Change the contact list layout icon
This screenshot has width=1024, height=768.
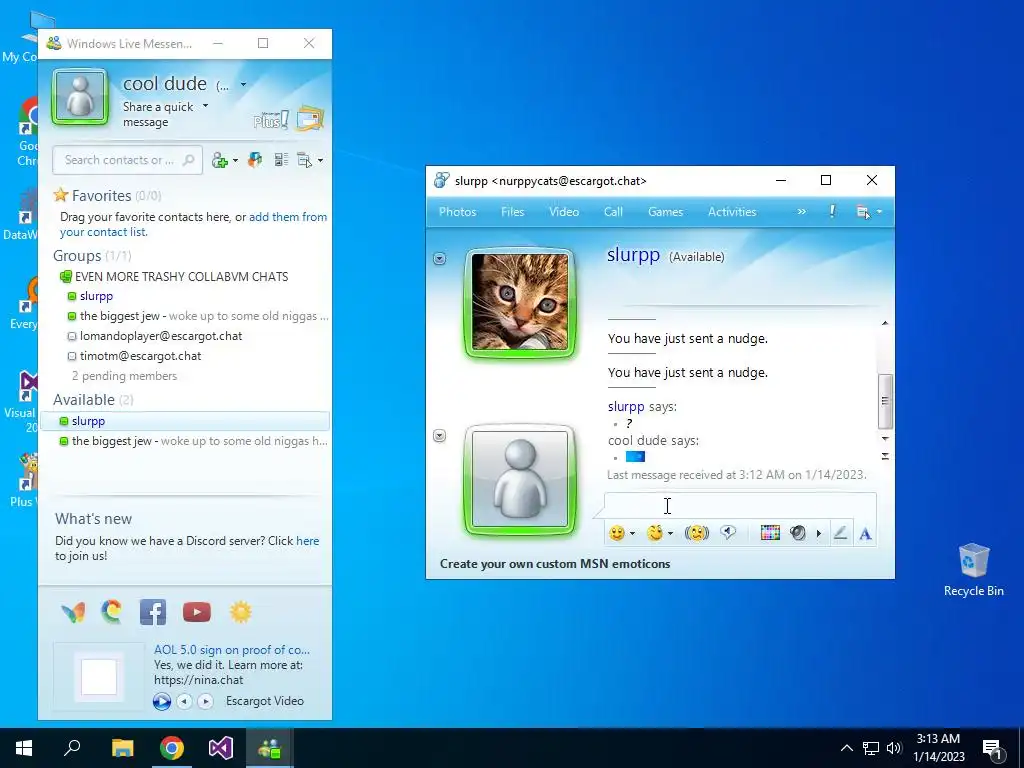tap(281, 160)
